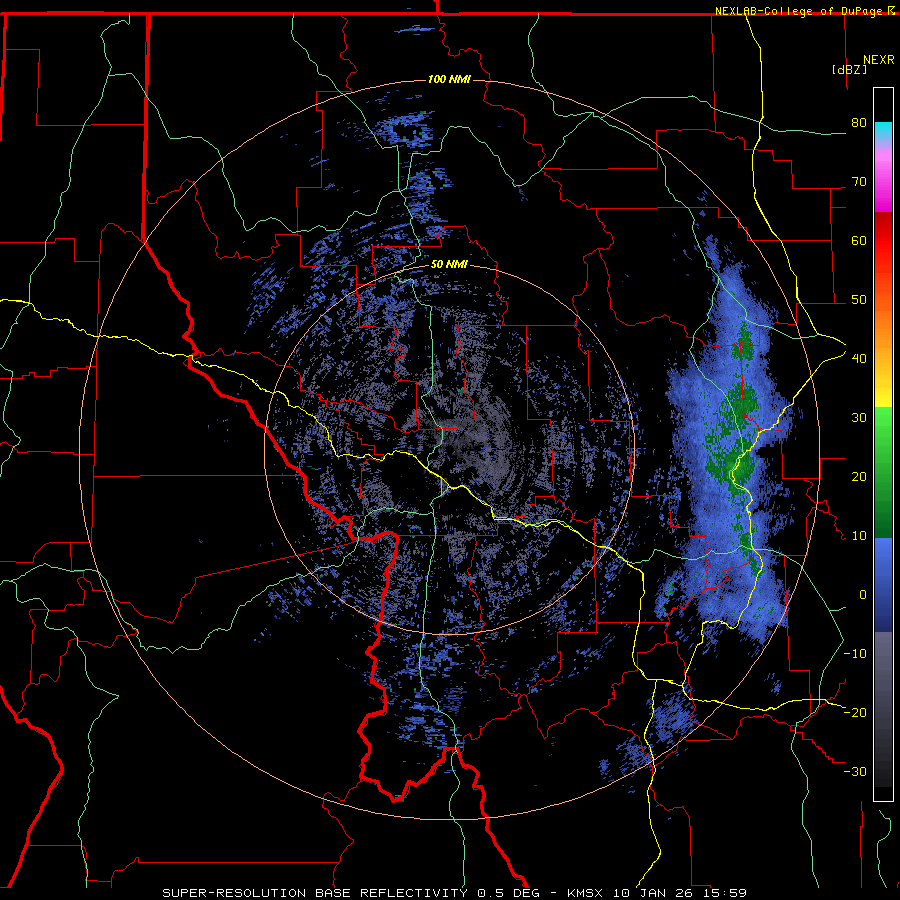Image resolution: width=900 pixels, height=900 pixels.
Task: Click the 0 value on dBZ scale
Action: (x=863, y=595)
